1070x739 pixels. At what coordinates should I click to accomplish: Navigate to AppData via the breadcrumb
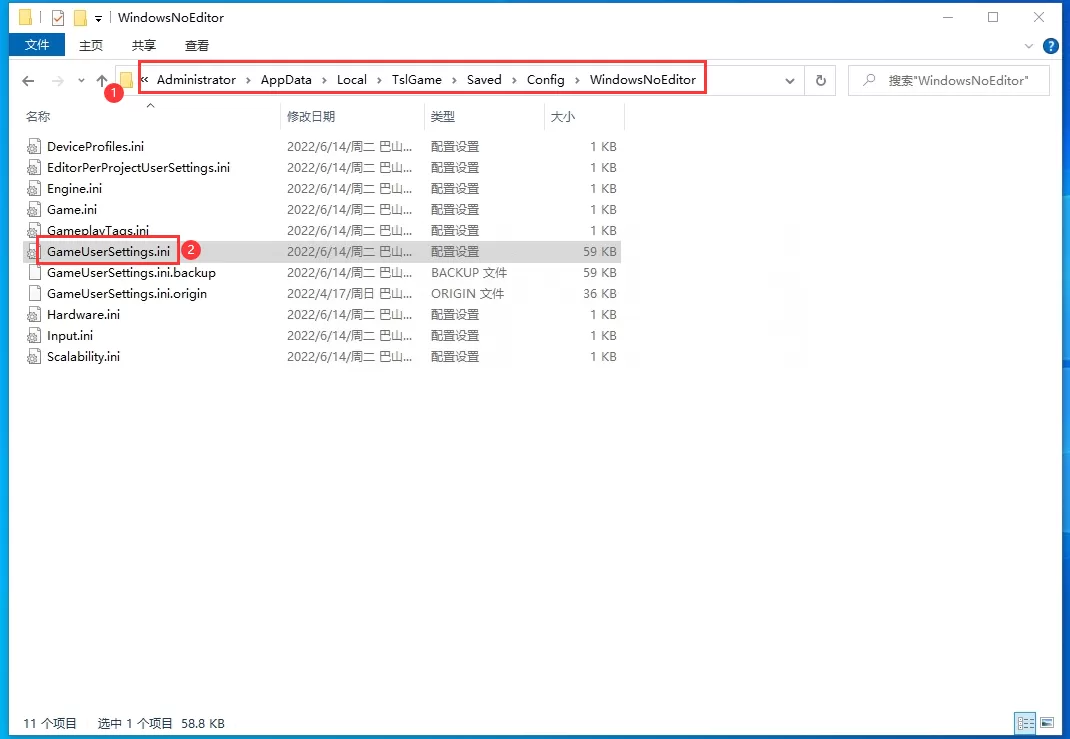pyautogui.click(x=286, y=80)
